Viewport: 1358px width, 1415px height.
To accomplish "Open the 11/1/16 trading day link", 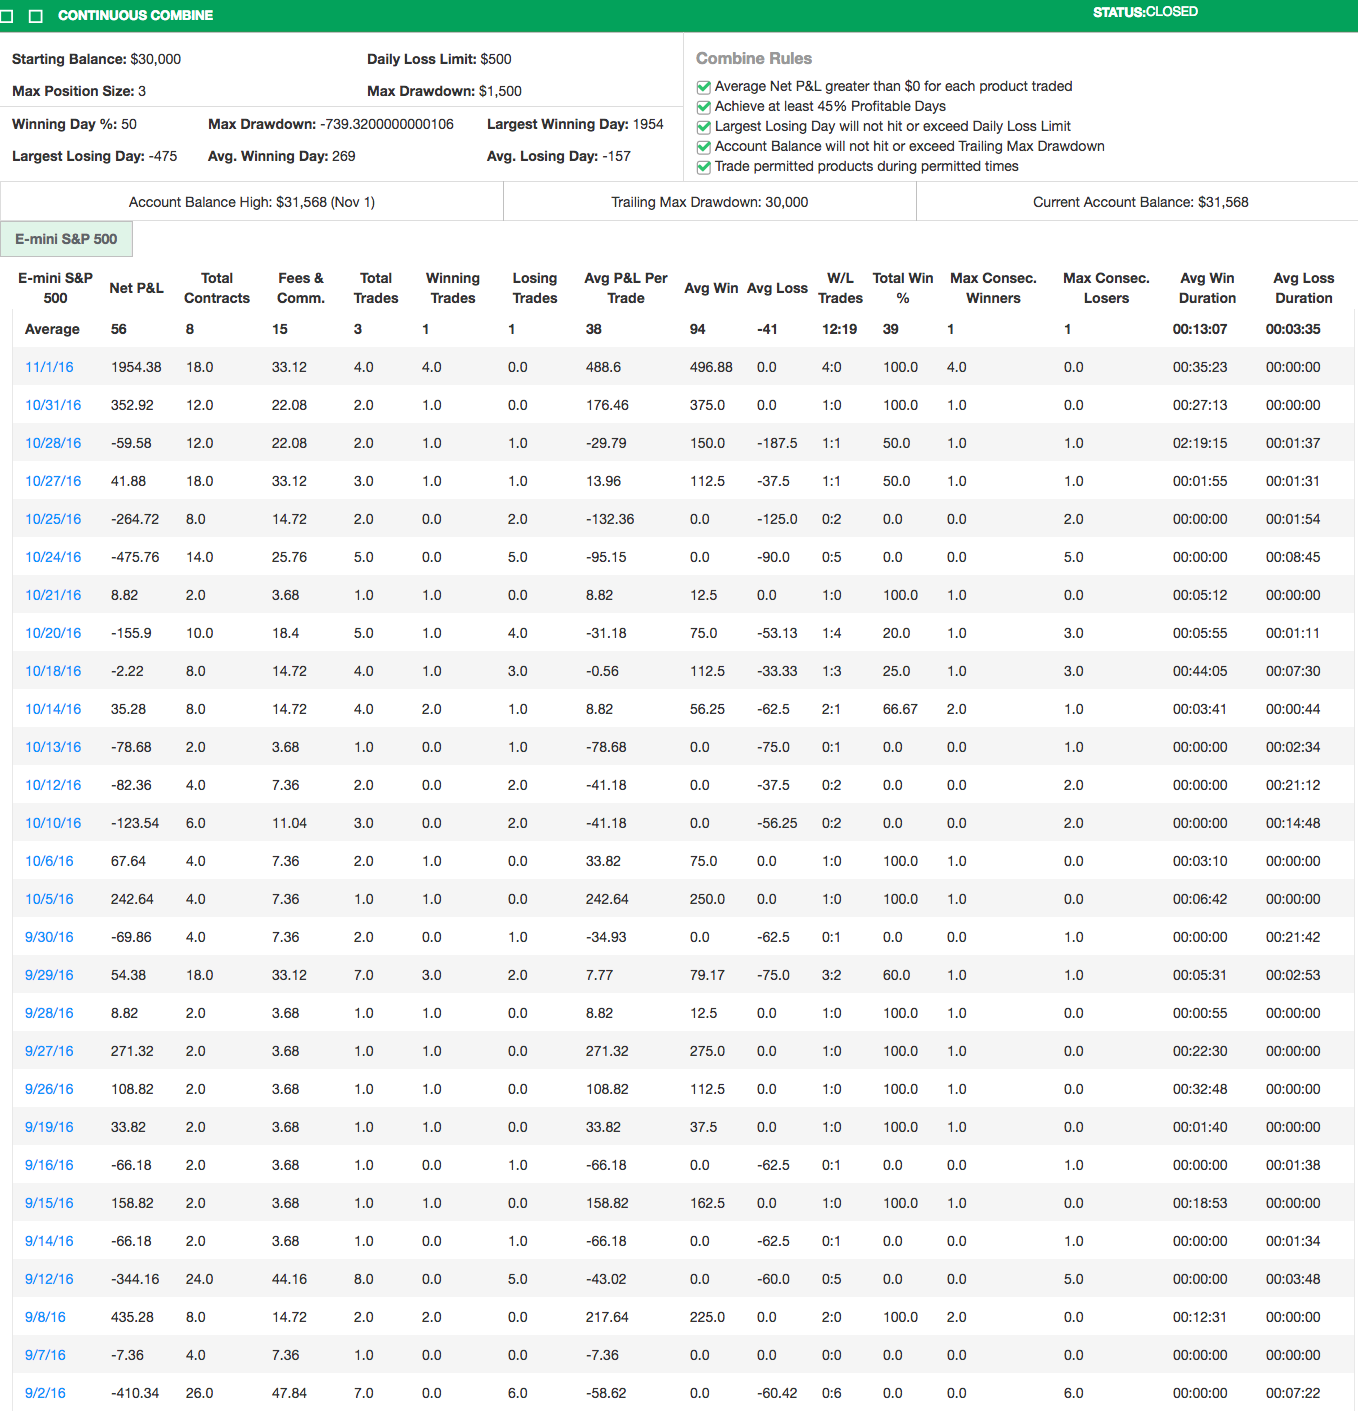I will (x=49, y=367).
